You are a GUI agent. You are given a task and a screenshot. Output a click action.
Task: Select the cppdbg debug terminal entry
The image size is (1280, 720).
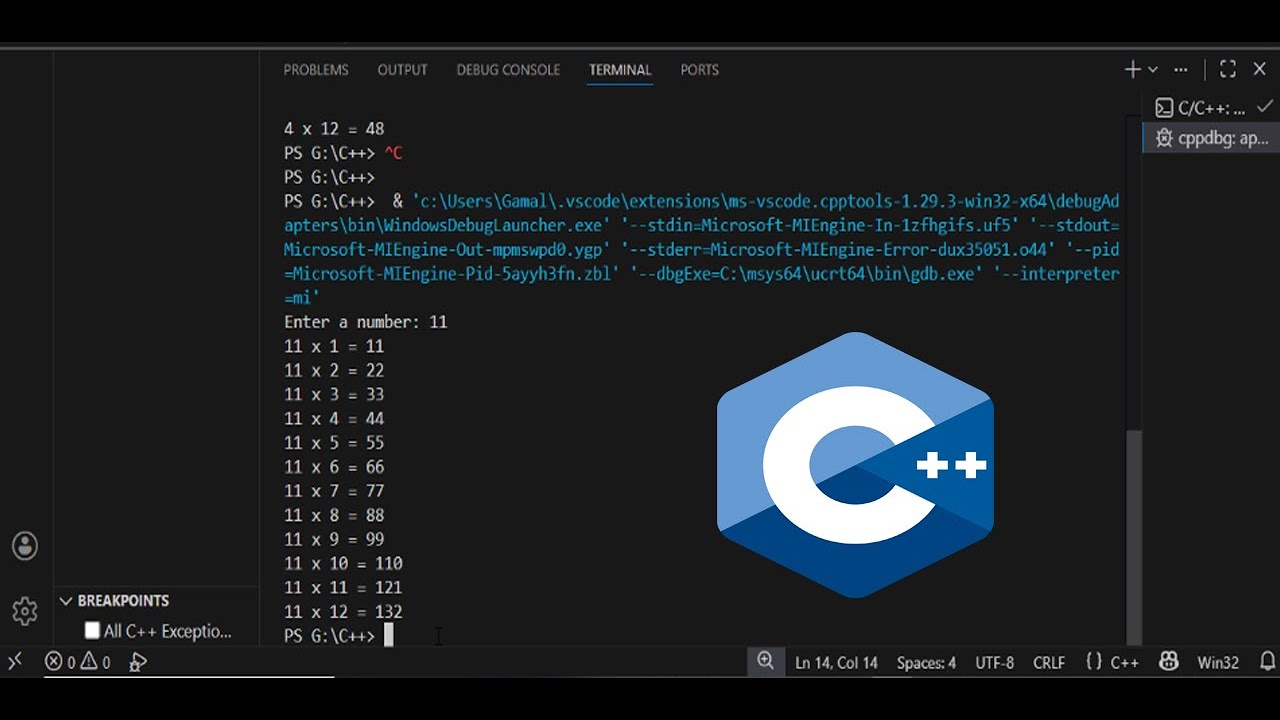click(1211, 138)
